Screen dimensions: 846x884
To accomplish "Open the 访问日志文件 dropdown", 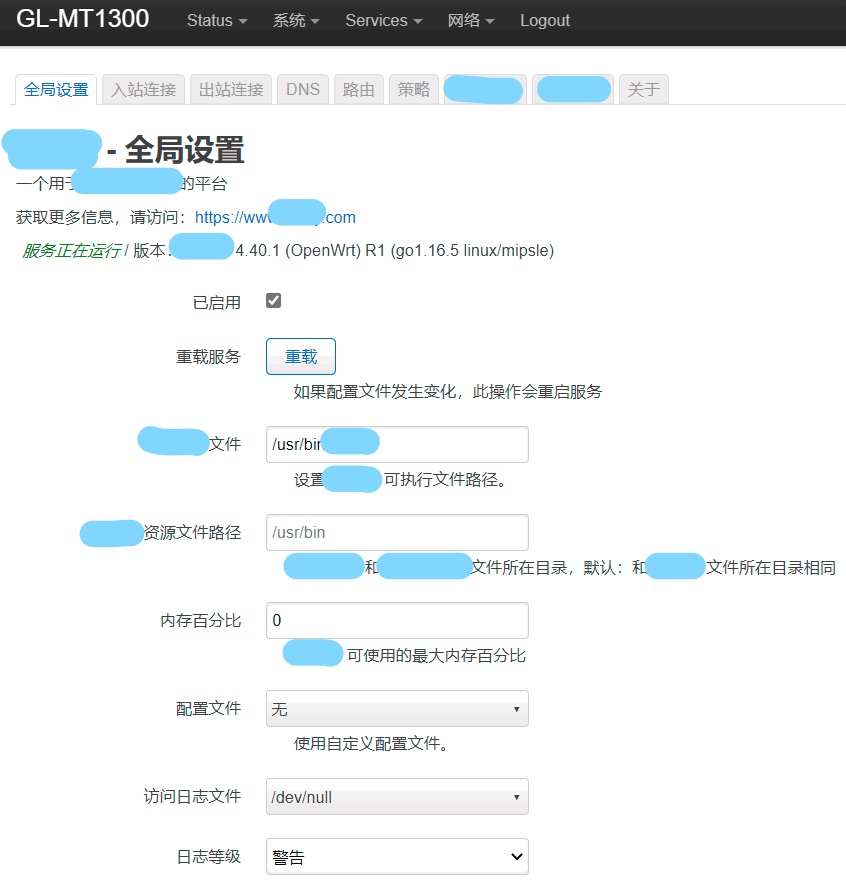I will 396,797.
